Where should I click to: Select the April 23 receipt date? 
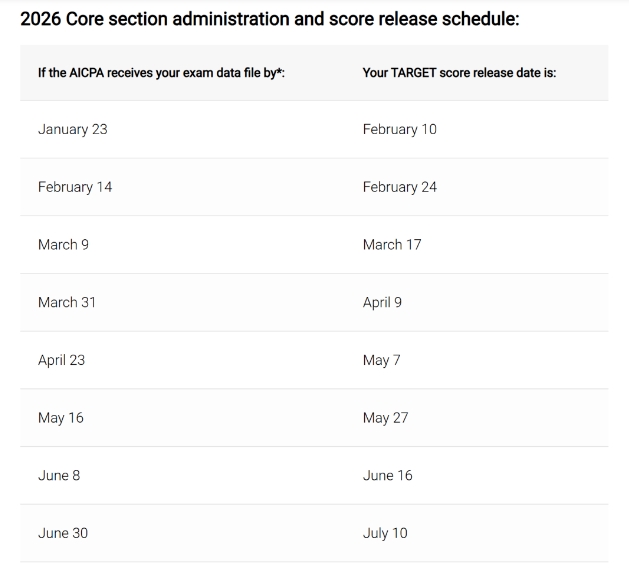point(61,360)
